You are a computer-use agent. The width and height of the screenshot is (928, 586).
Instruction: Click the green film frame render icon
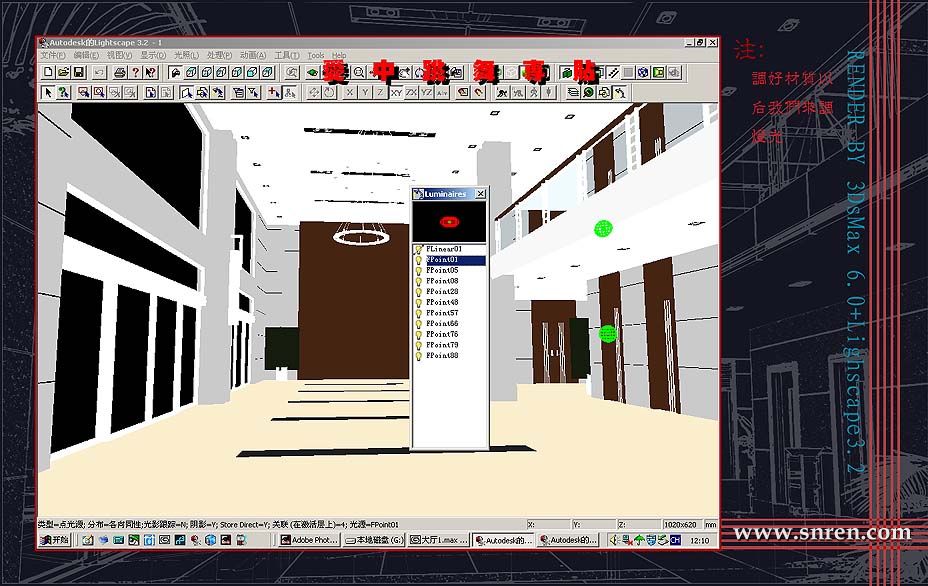[x=659, y=72]
